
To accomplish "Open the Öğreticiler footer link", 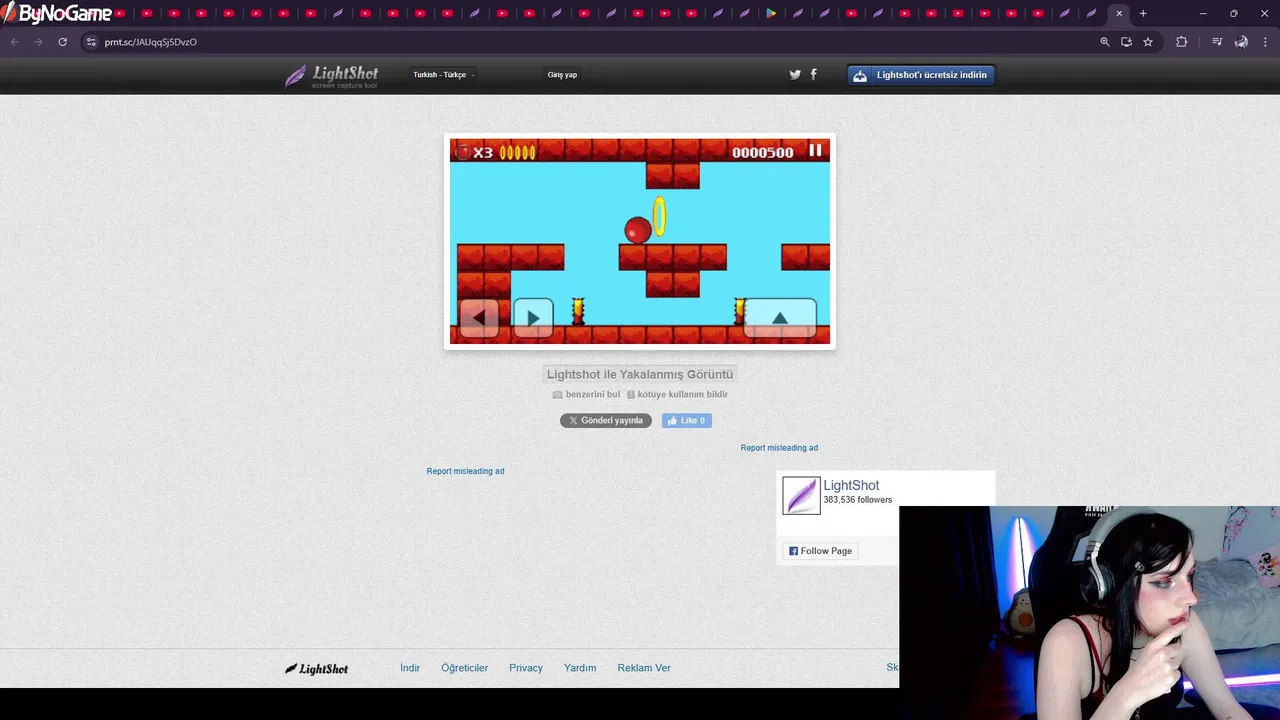I will [464, 668].
